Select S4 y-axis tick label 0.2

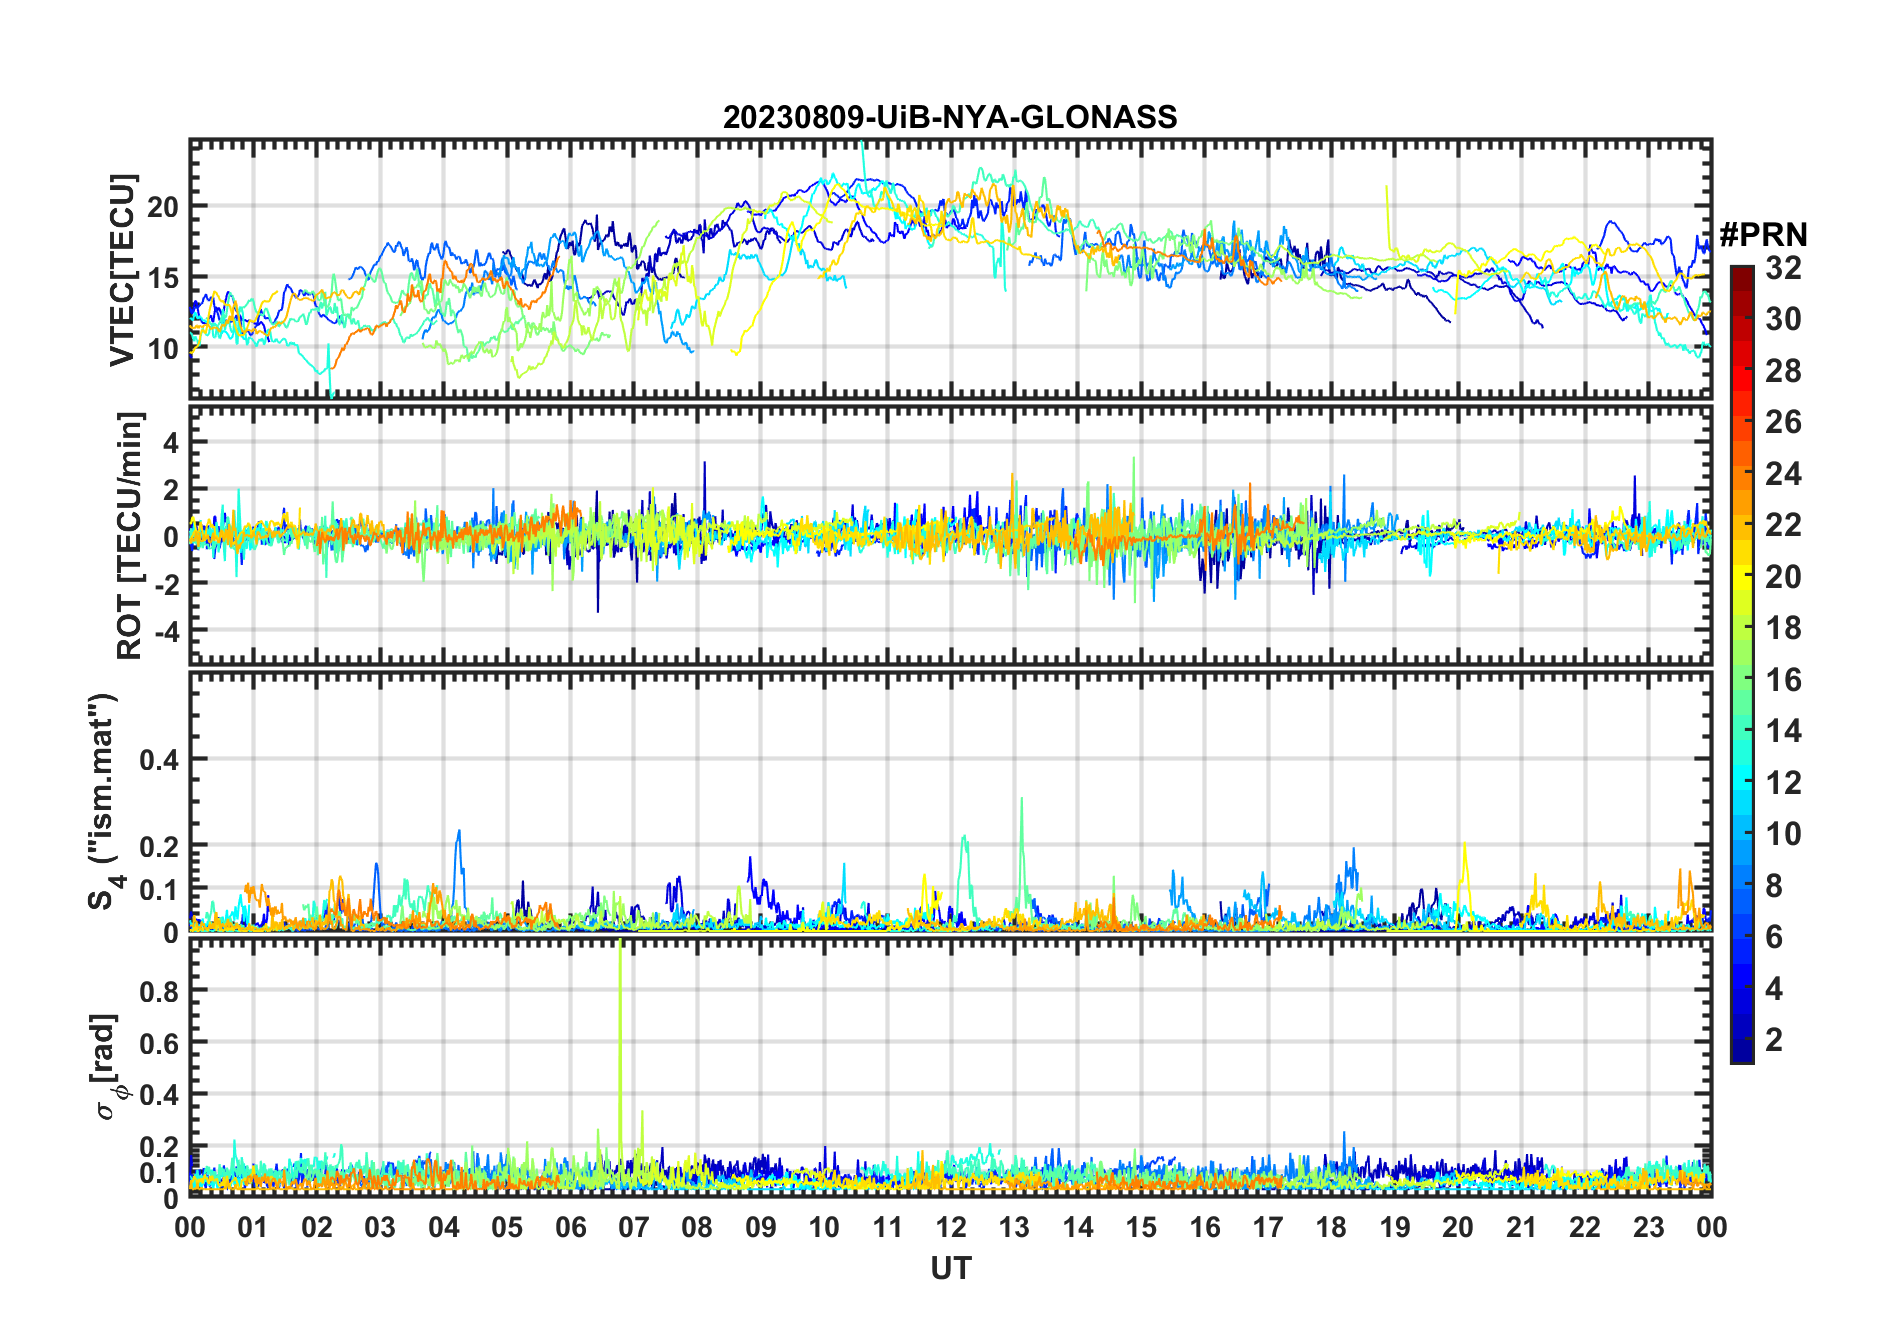[x=160, y=846]
